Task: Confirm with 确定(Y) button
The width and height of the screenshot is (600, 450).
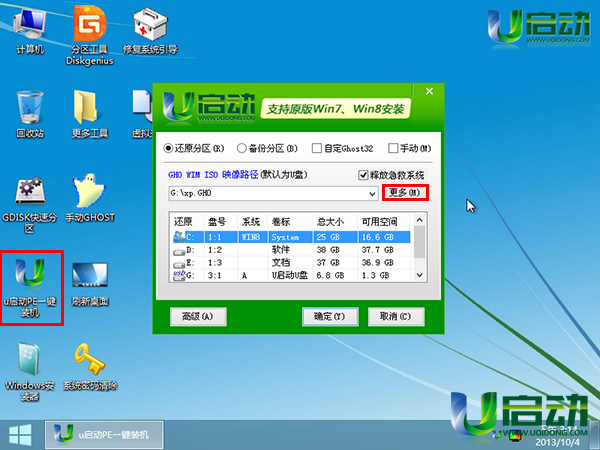Action: coord(330,317)
